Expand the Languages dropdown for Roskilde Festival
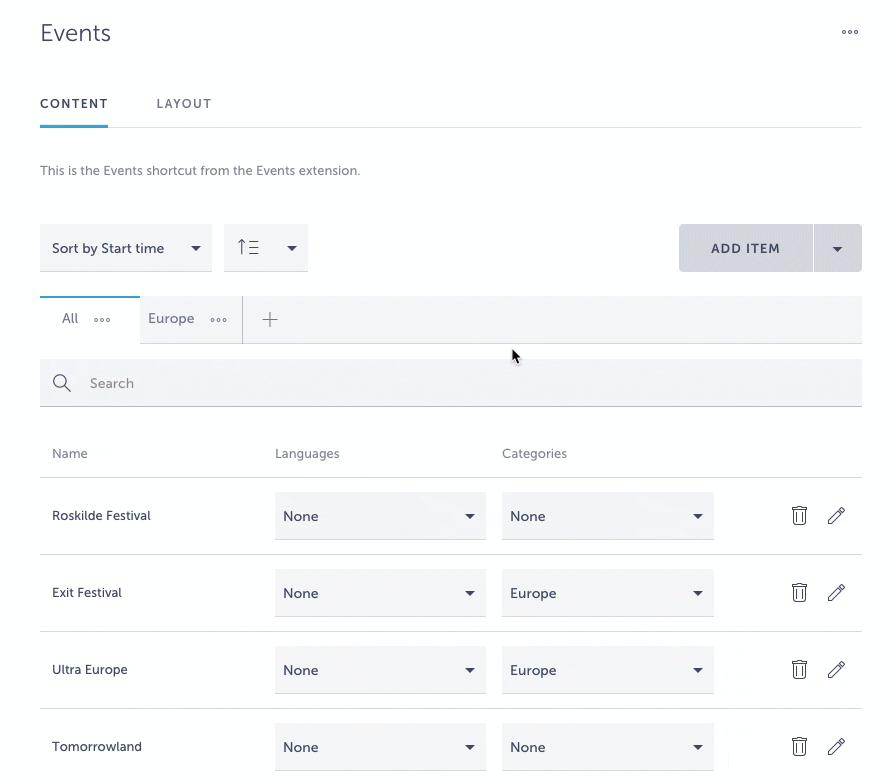 click(380, 516)
